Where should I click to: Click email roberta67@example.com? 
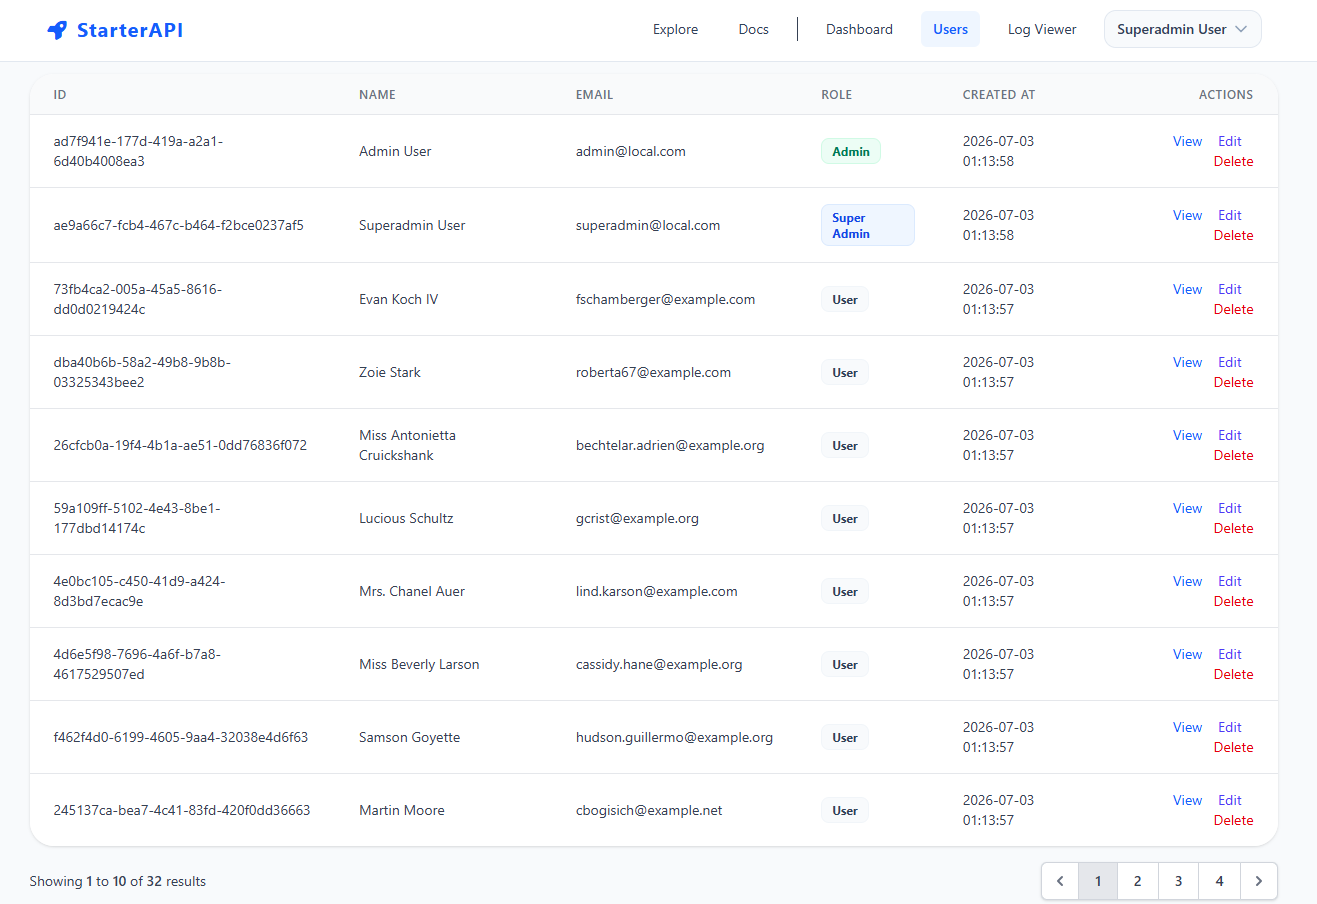click(653, 372)
